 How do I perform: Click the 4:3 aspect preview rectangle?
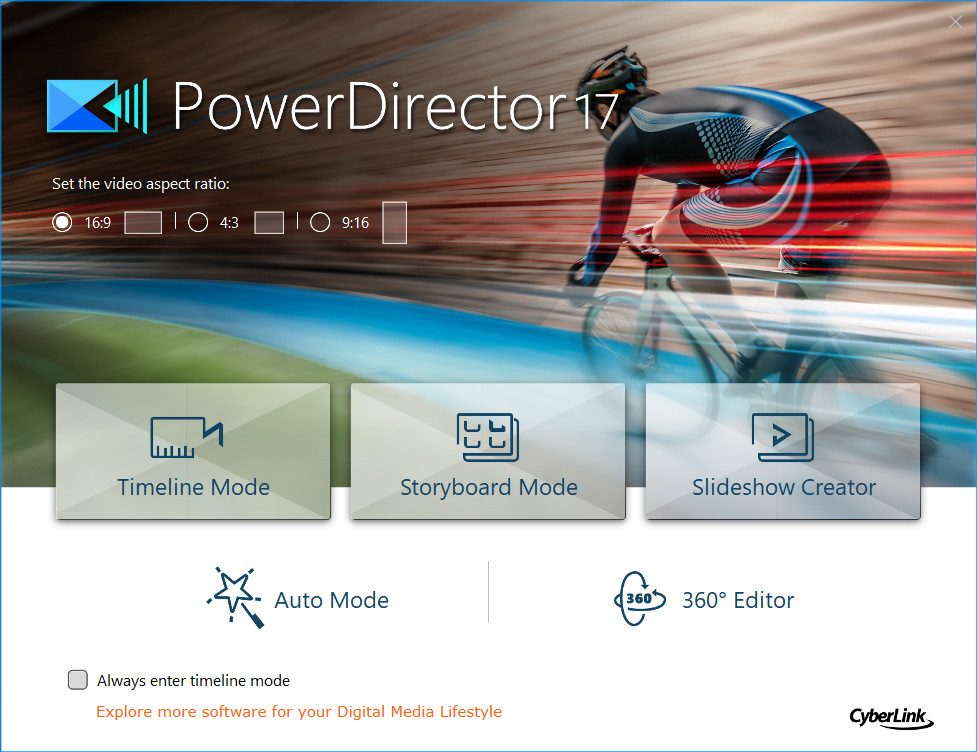[268, 222]
